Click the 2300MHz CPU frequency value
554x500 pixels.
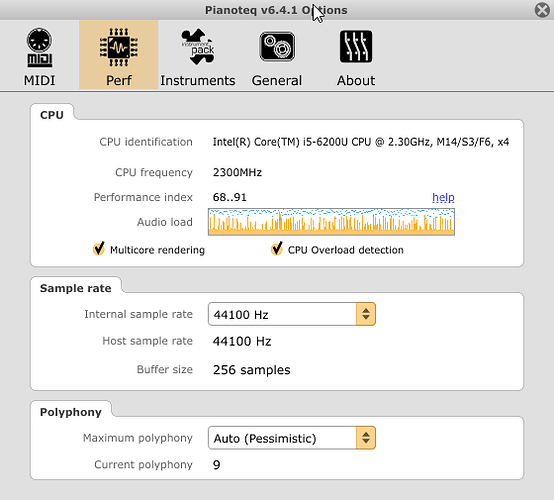[x=237, y=172]
